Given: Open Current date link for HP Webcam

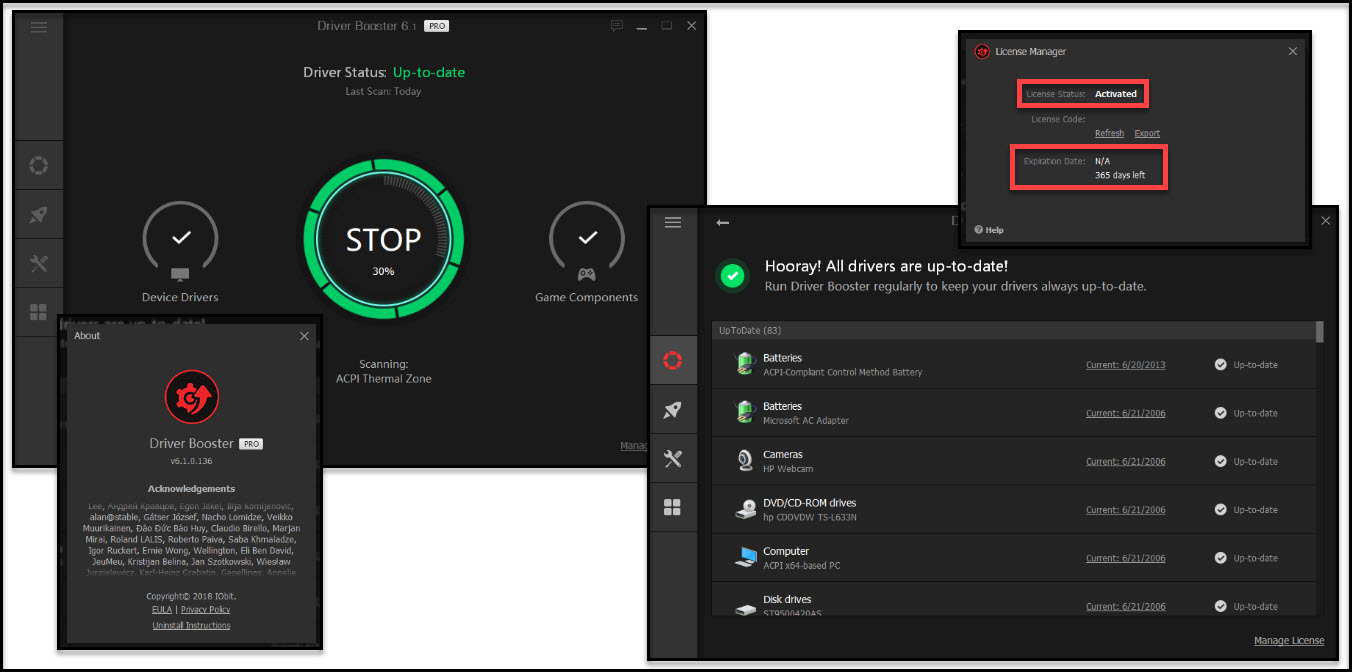Looking at the screenshot, I should click(x=1126, y=462).
